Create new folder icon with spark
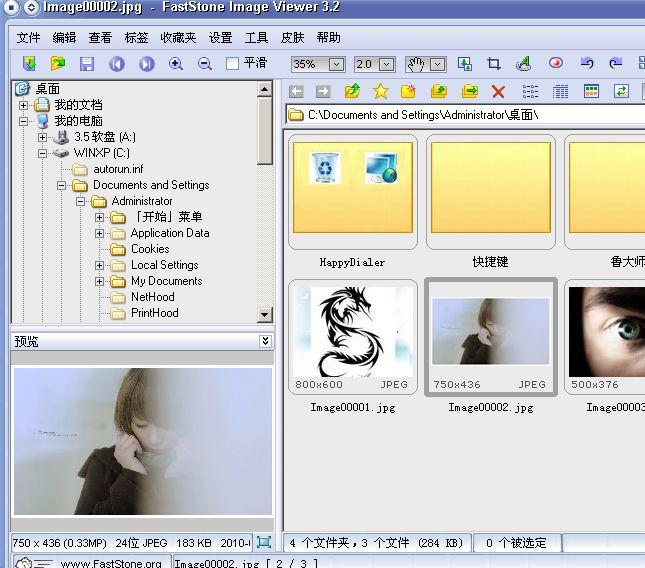This screenshot has width=645, height=568. coord(408,91)
